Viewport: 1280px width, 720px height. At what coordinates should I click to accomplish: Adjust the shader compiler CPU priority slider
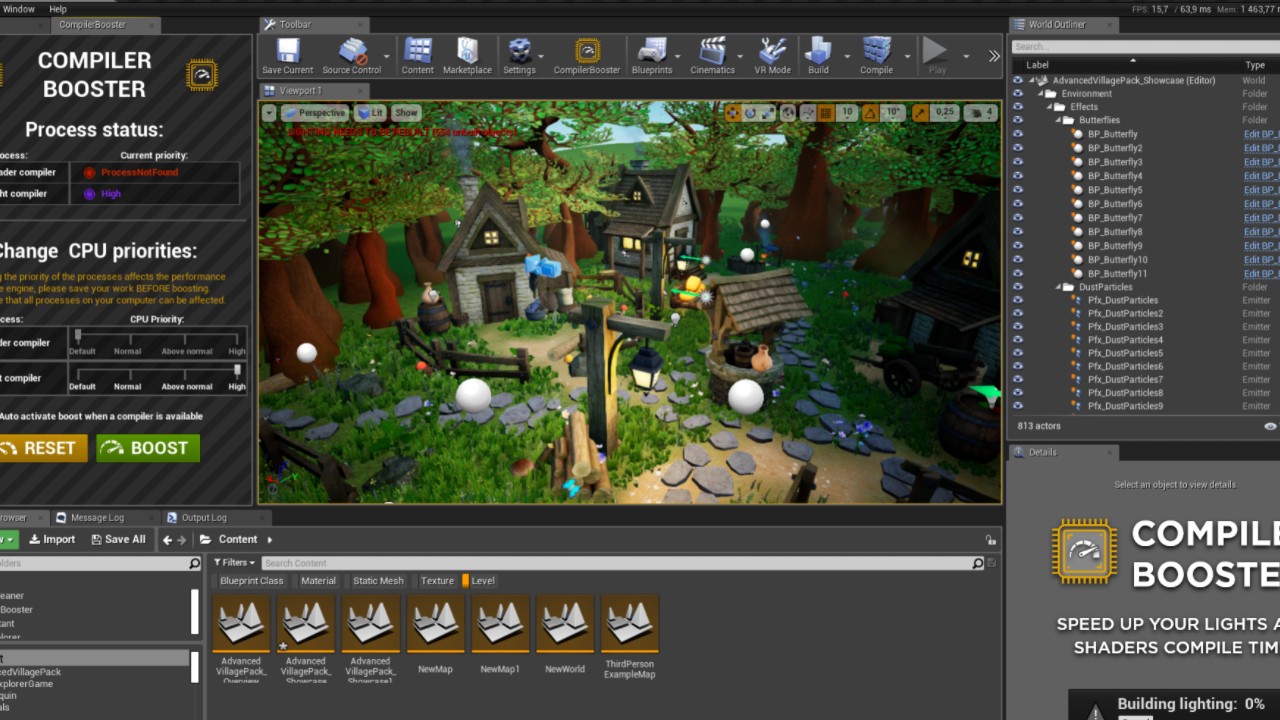point(157,338)
